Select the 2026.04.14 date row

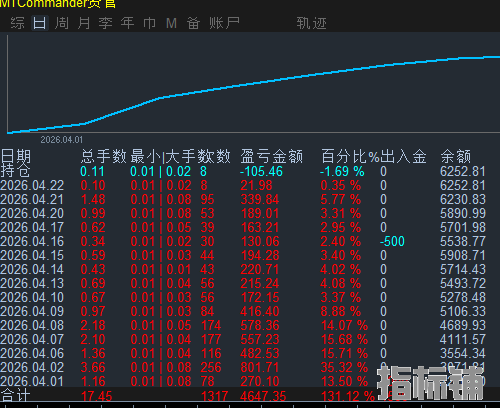coord(32,269)
